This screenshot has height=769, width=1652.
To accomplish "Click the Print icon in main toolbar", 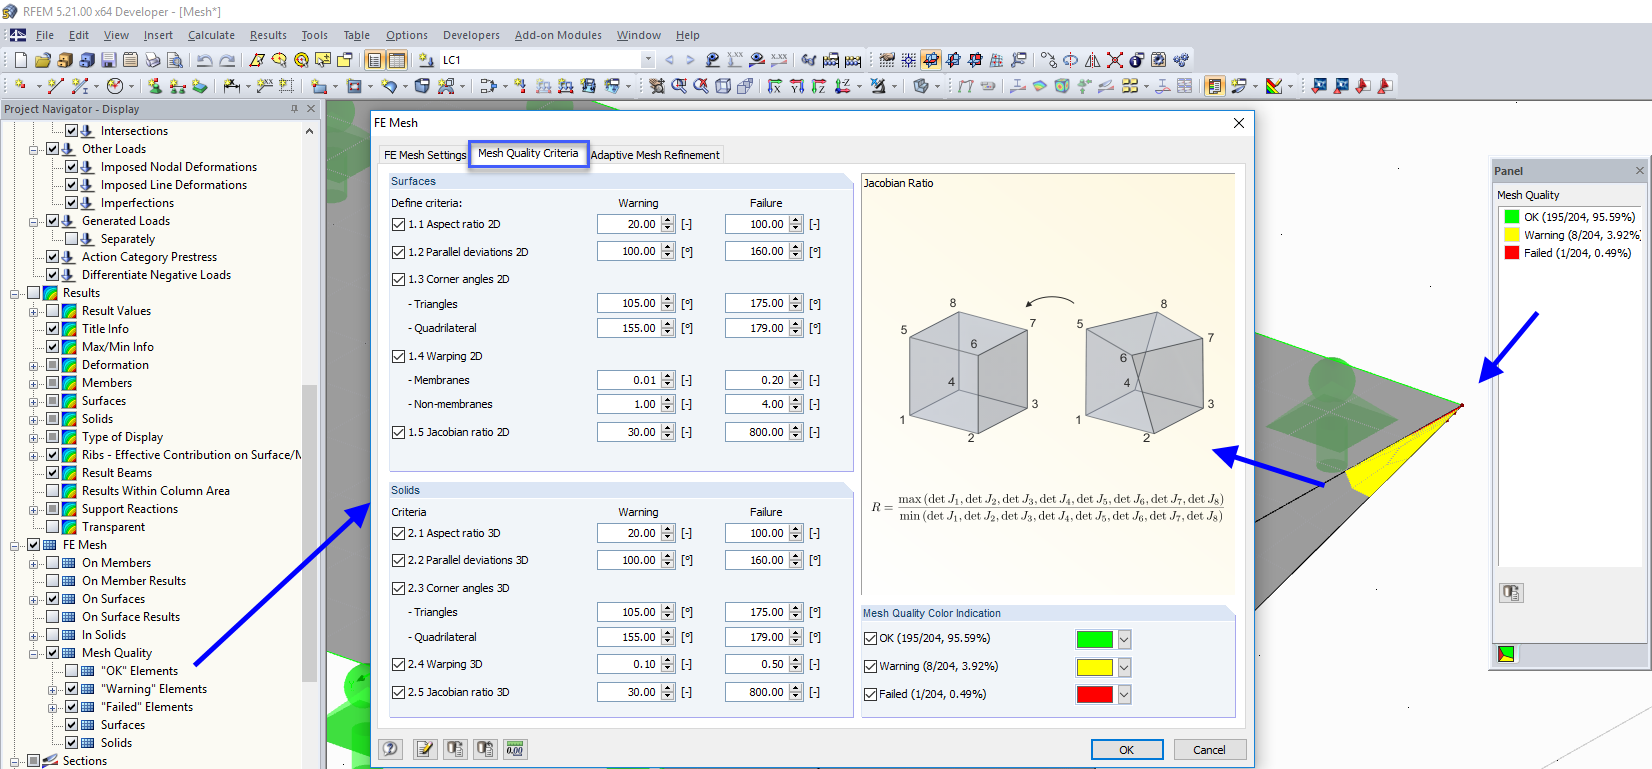I will tap(152, 60).
